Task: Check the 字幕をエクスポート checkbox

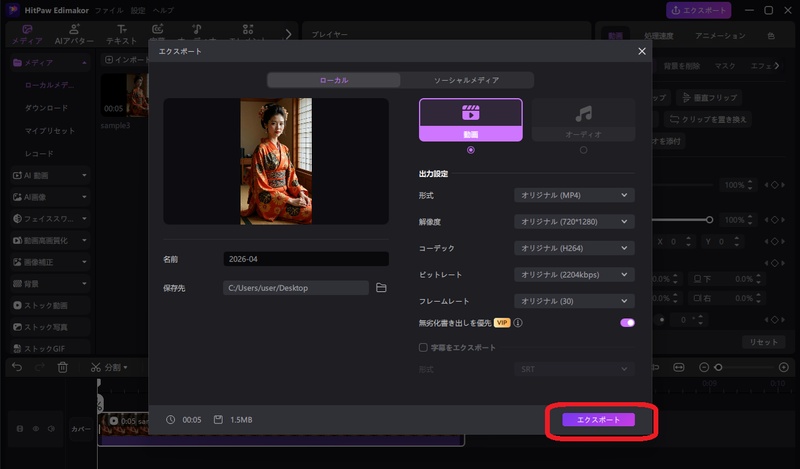Action: (423, 348)
